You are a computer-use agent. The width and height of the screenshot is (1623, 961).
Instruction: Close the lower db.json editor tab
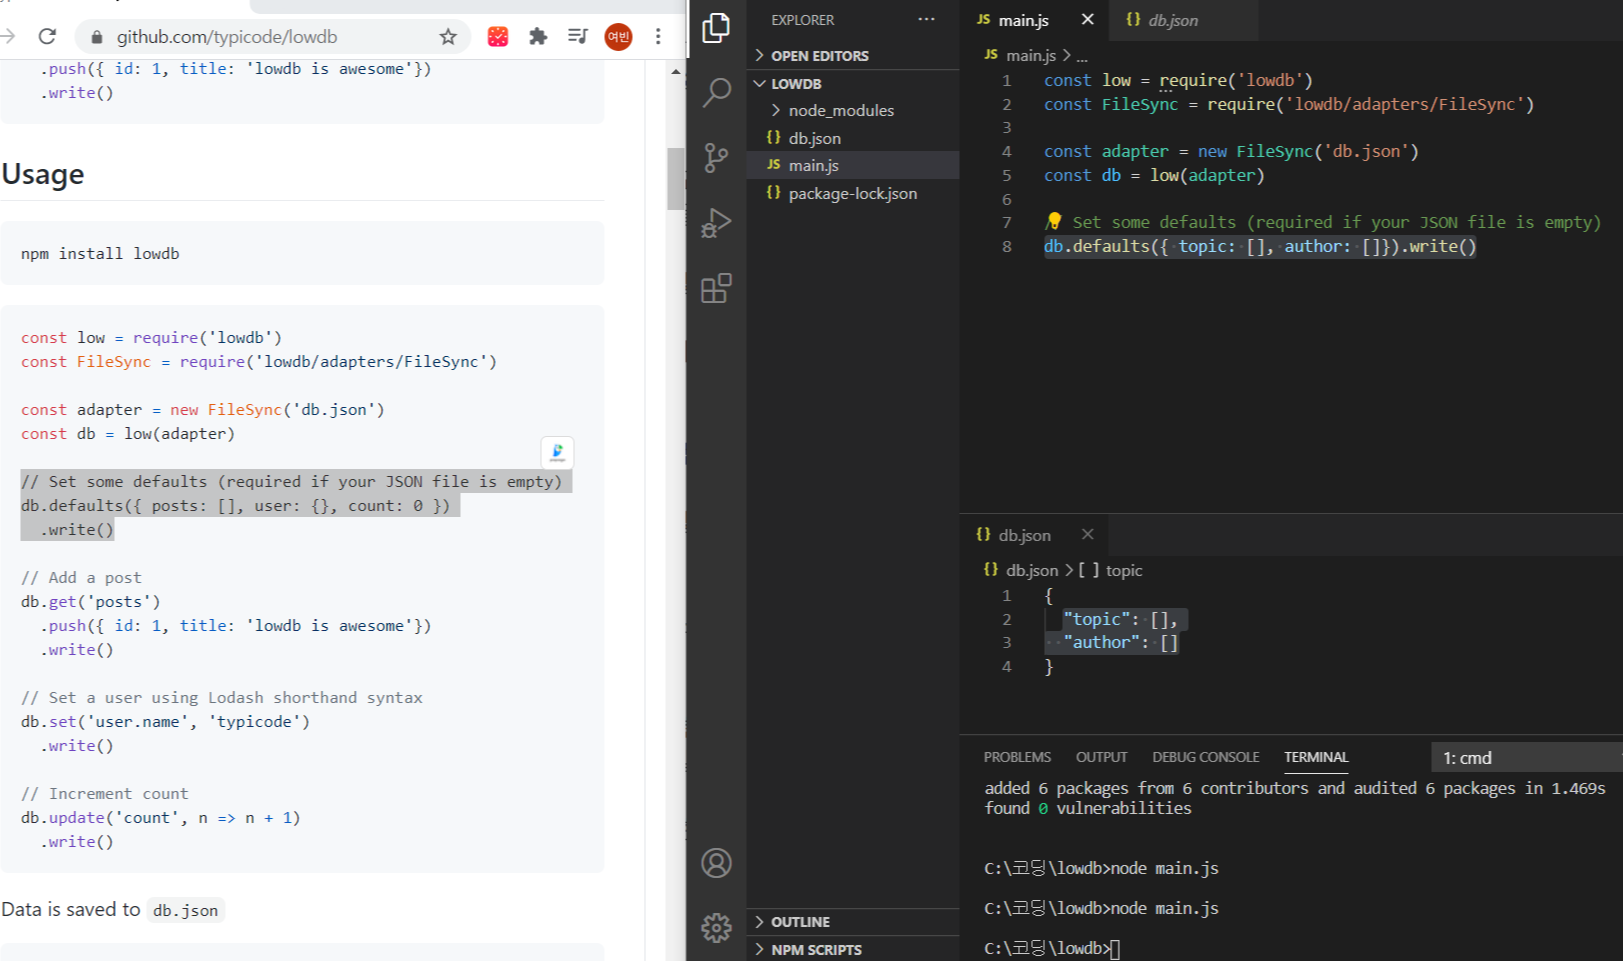pos(1088,534)
